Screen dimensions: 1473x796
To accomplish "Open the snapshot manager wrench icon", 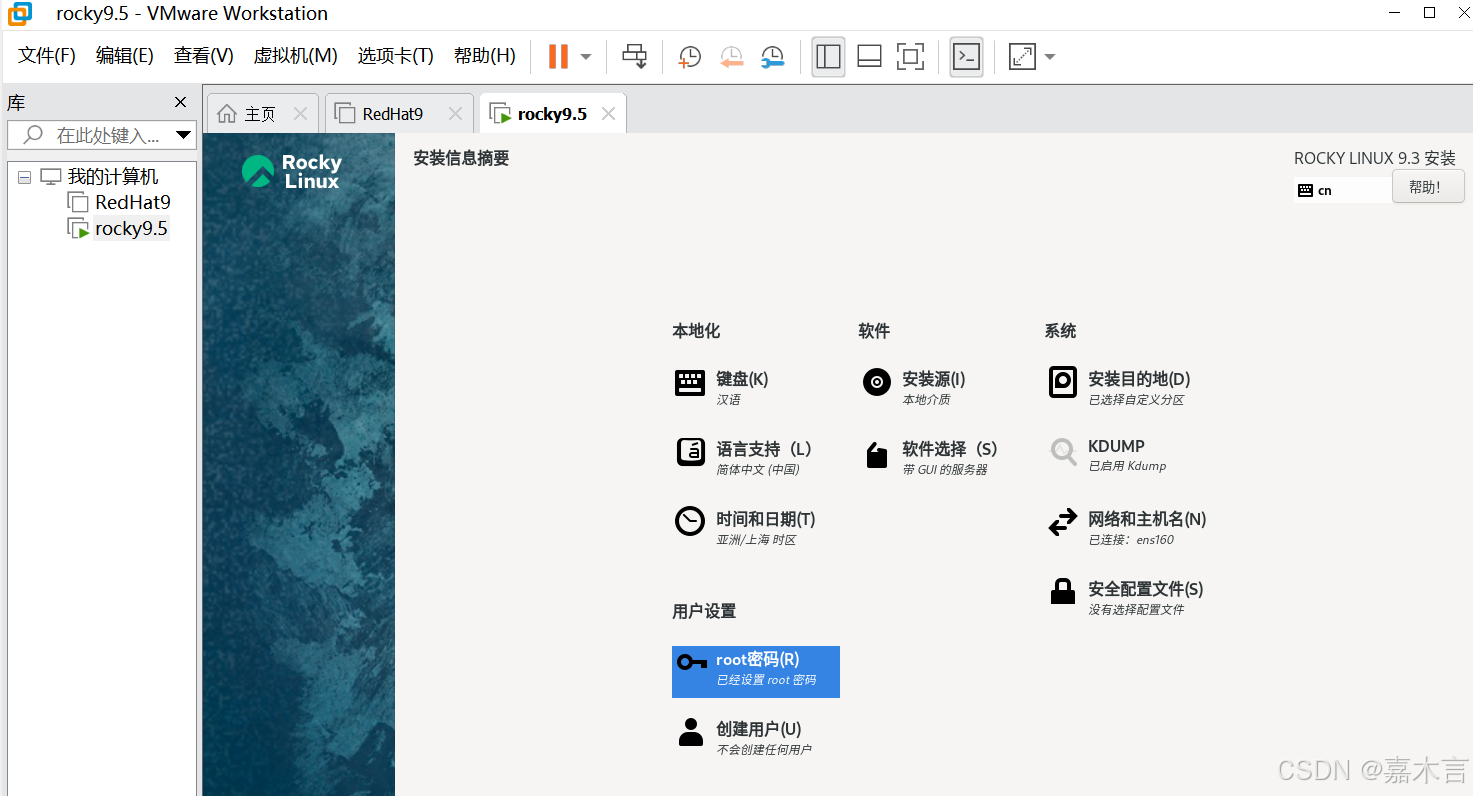I will click(x=773, y=57).
